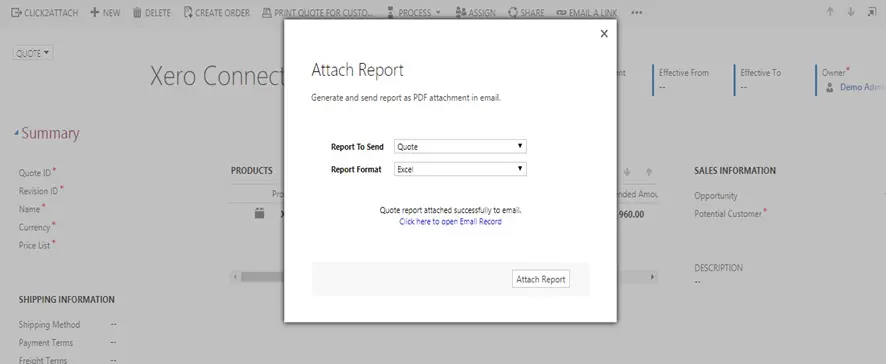886x364 pixels.
Task: Collapse the Summary section
Action: [x=16, y=133]
